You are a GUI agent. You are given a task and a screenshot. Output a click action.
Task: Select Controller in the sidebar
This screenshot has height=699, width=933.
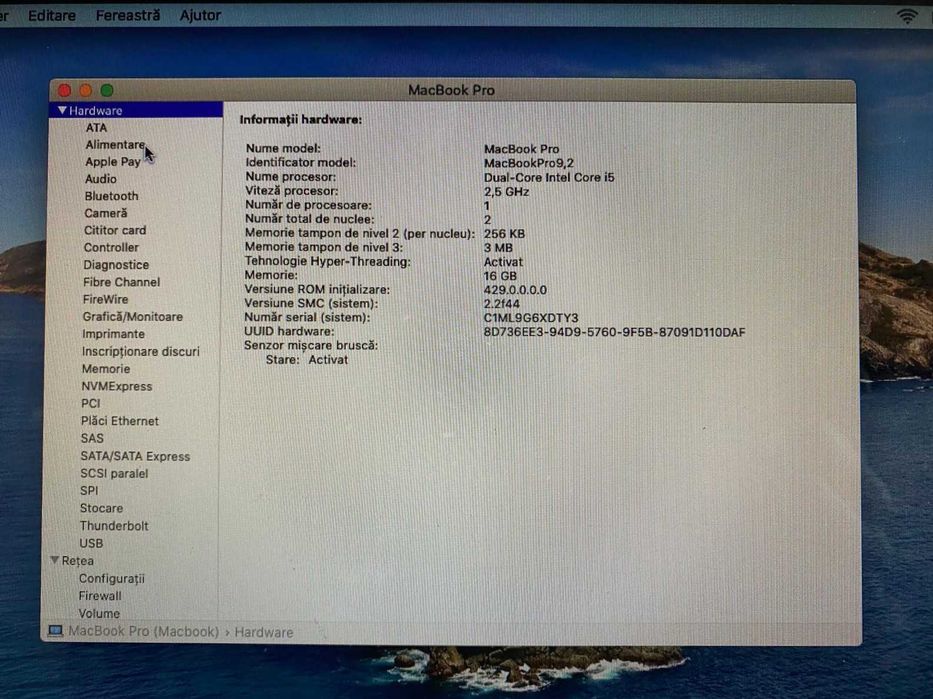(x=111, y=247)
